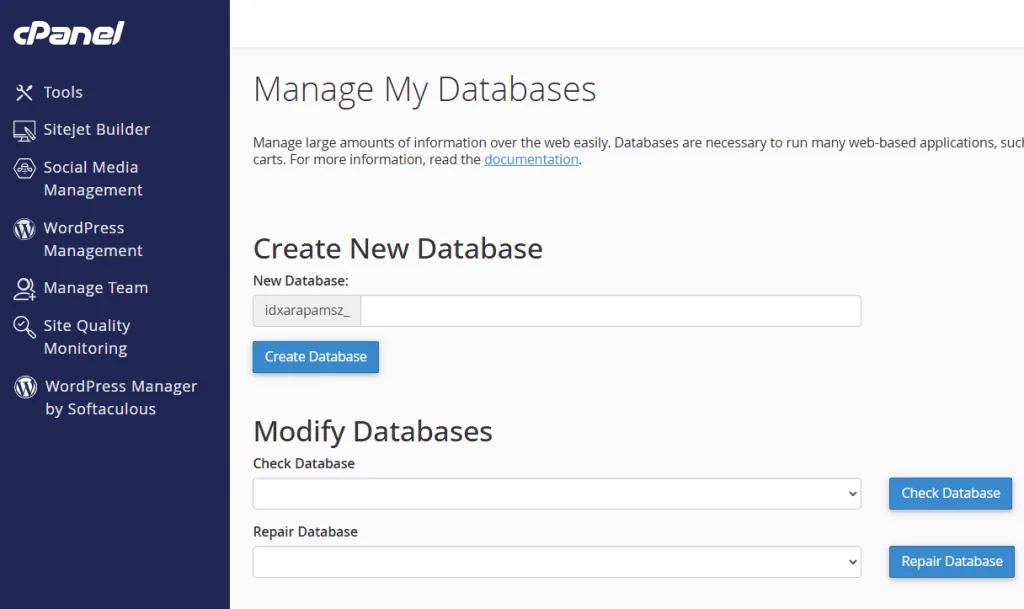Open Site Quality Monitoring text label
The width and height of the screenshot is (1024, 609).
tap(86, 337)
